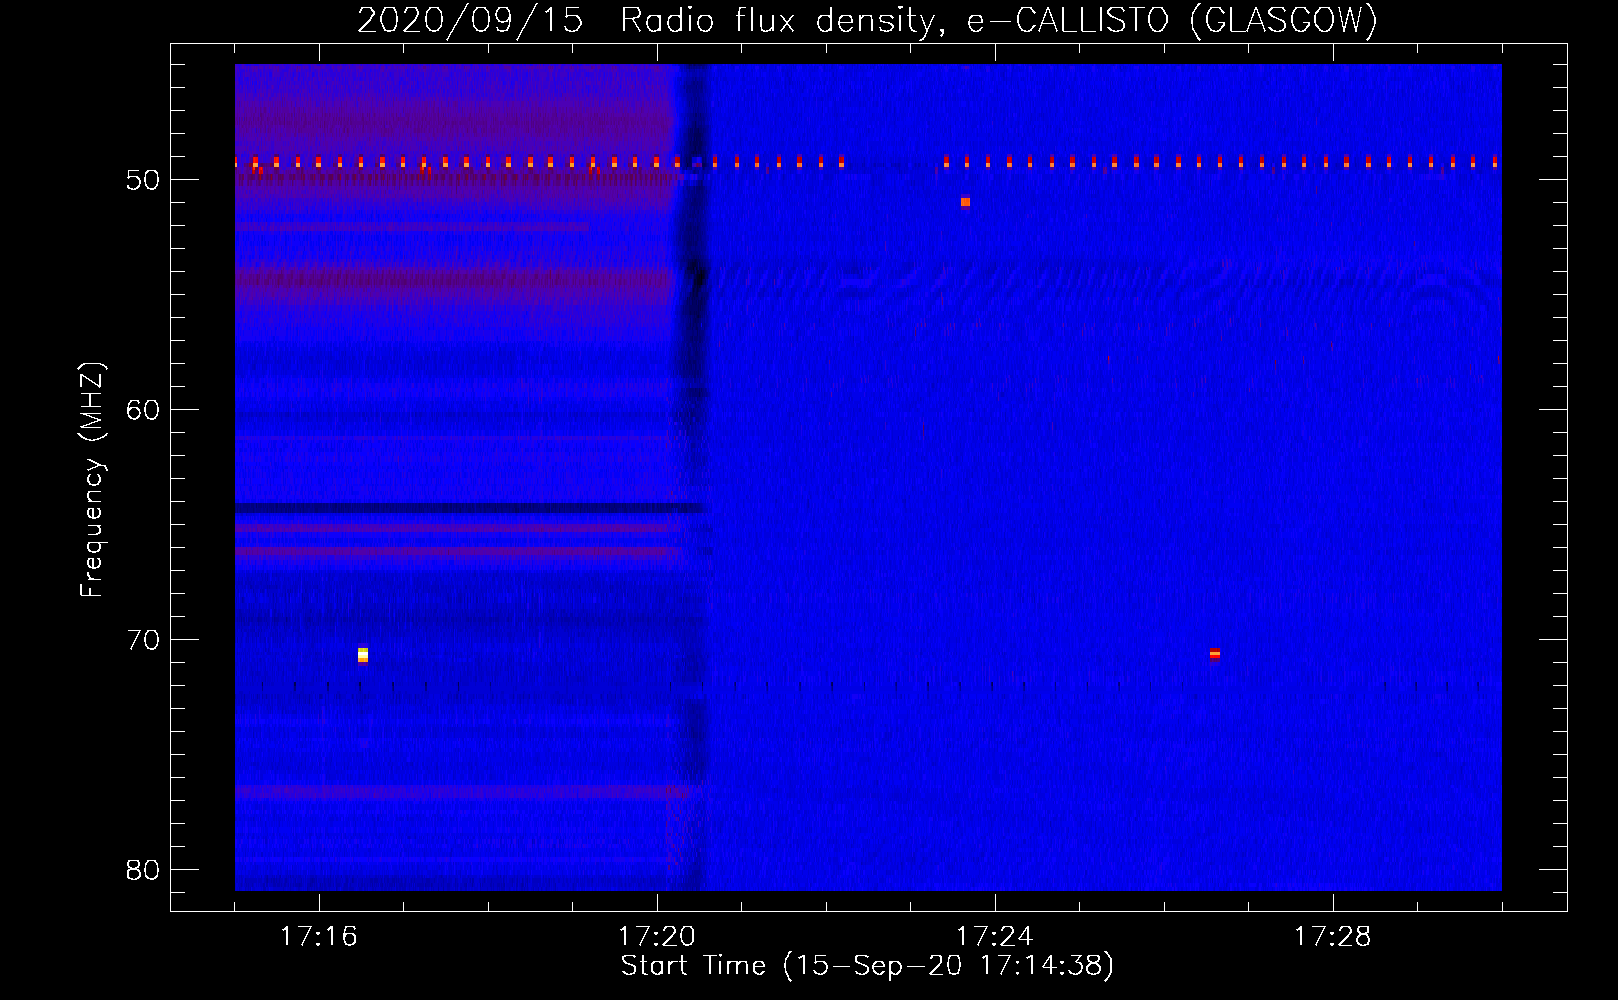Click the plot title "Radio flux density, e-CALLISTO (GLASGOW)"
Screen dimensions: 1618x1000
998,20
